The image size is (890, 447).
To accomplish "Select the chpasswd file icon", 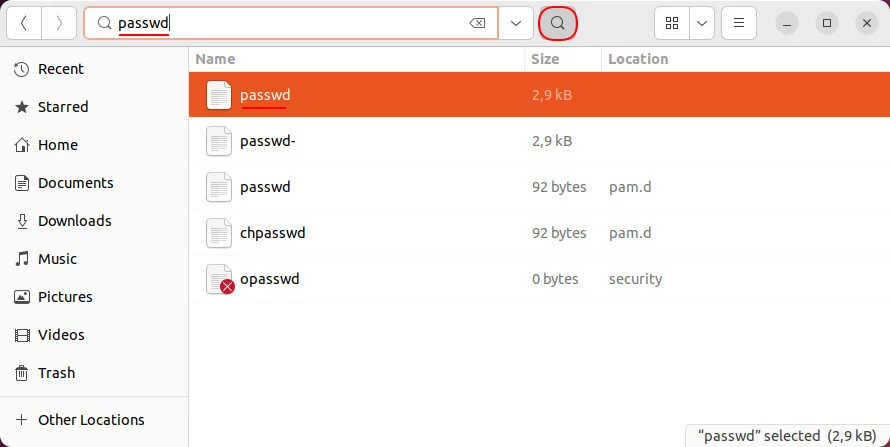I will tap(219, 233).
